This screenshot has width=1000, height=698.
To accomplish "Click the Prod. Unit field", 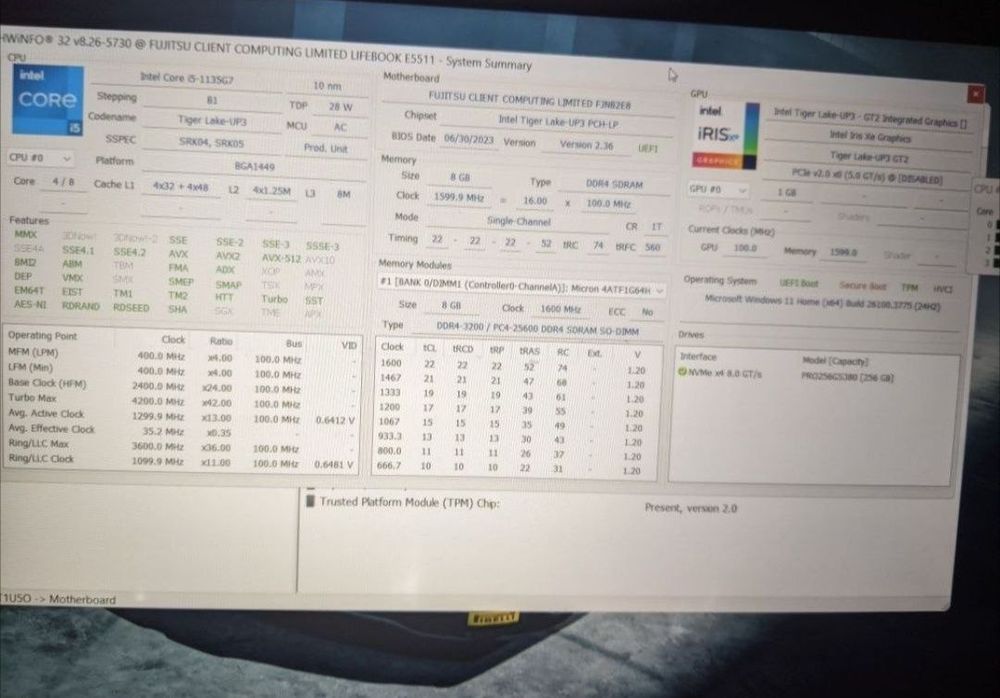I will (326, 147).
